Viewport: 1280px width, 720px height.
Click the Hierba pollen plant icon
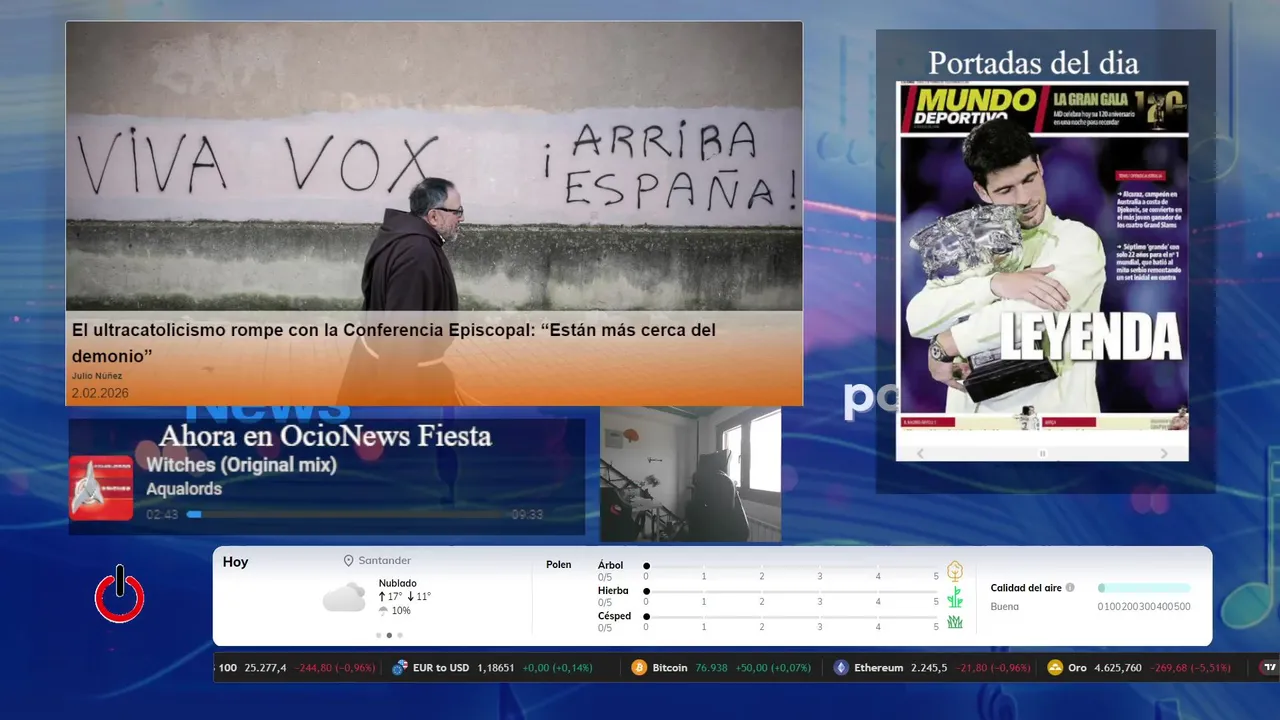tap(955, 597)
